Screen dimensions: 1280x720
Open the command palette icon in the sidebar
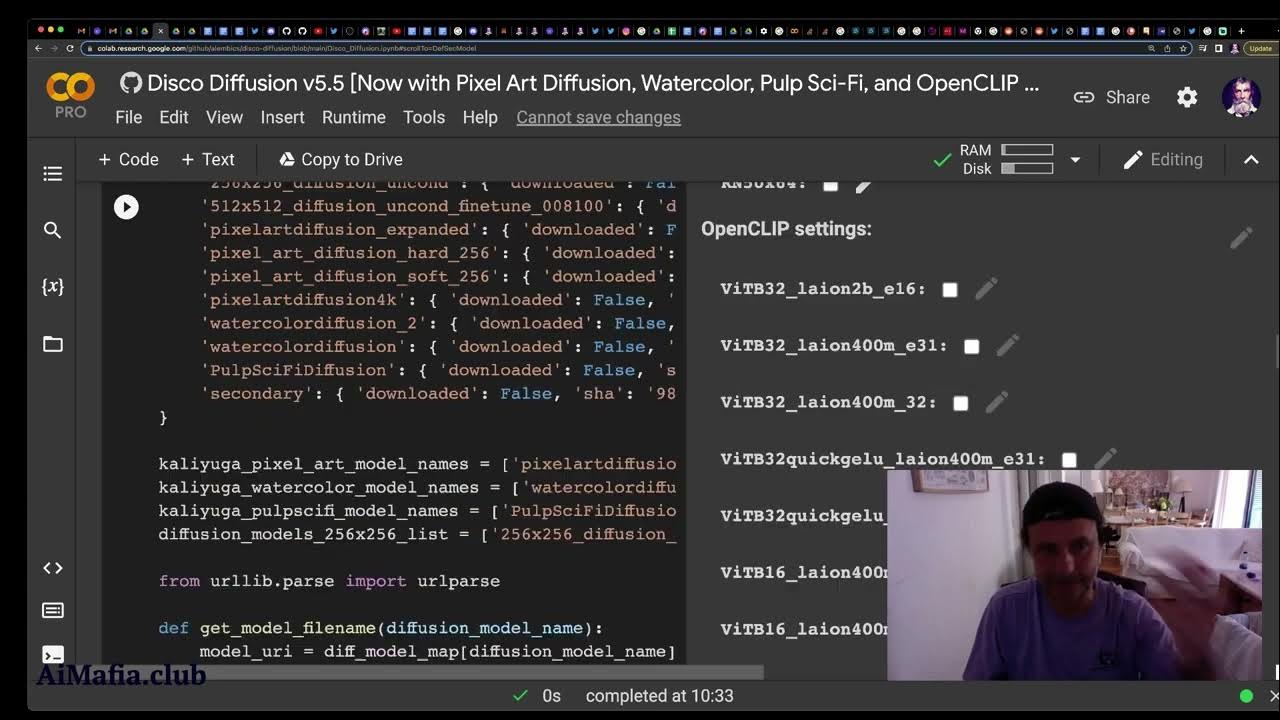click(53, 610)
